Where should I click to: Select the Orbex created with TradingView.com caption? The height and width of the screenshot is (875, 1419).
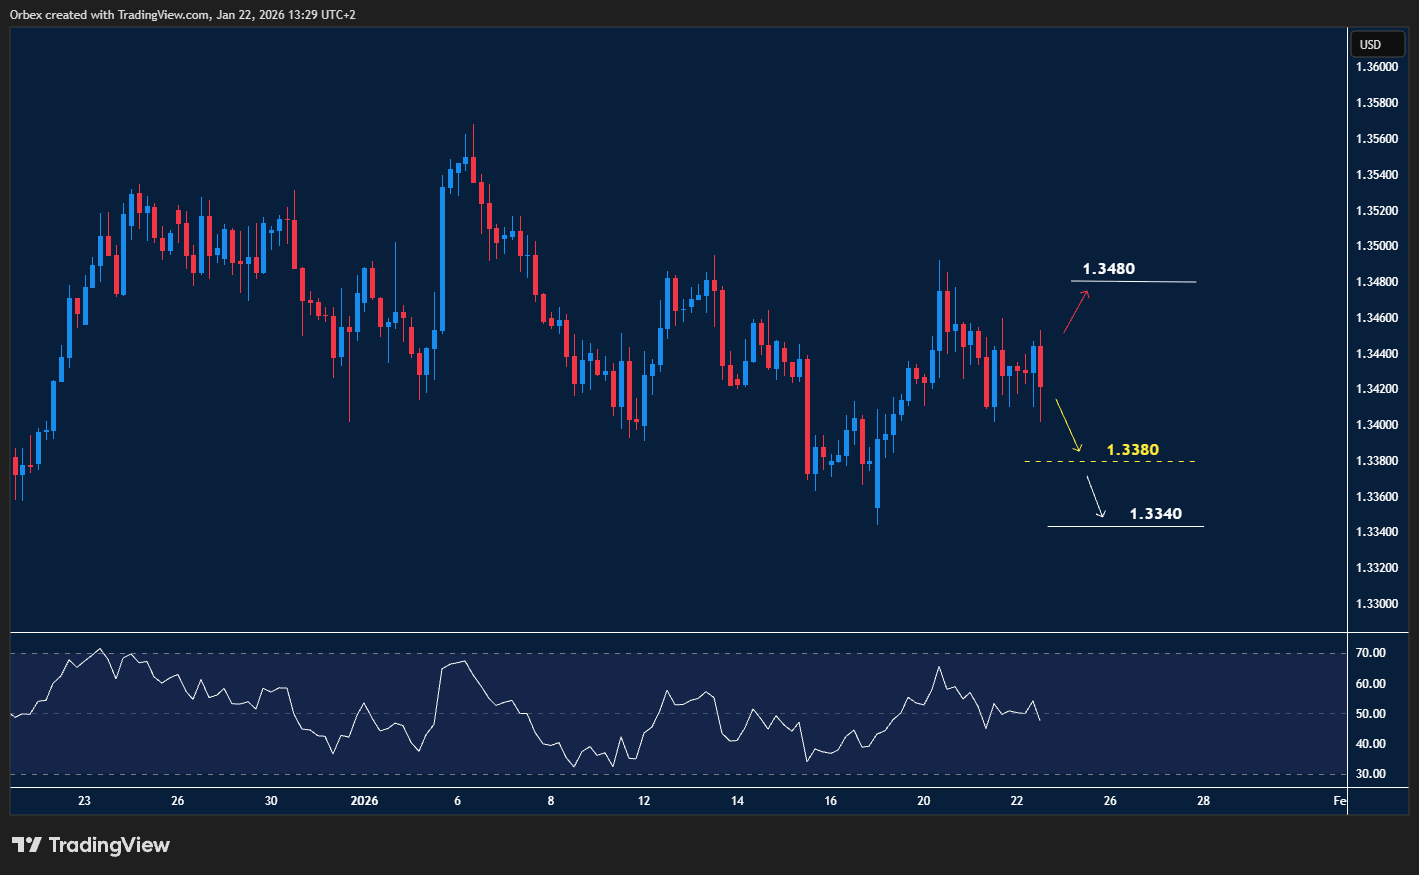pyautogui.click(x=183, y=14)
